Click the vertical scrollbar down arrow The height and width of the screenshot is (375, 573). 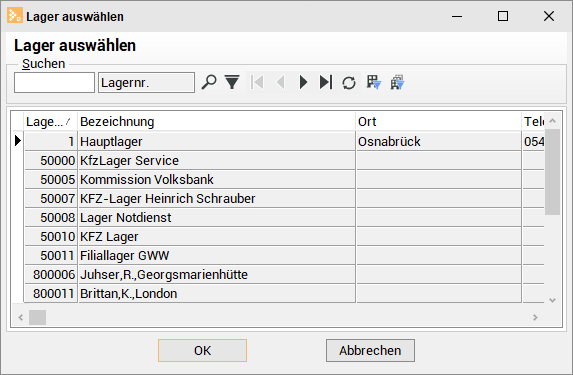point(553,300)
